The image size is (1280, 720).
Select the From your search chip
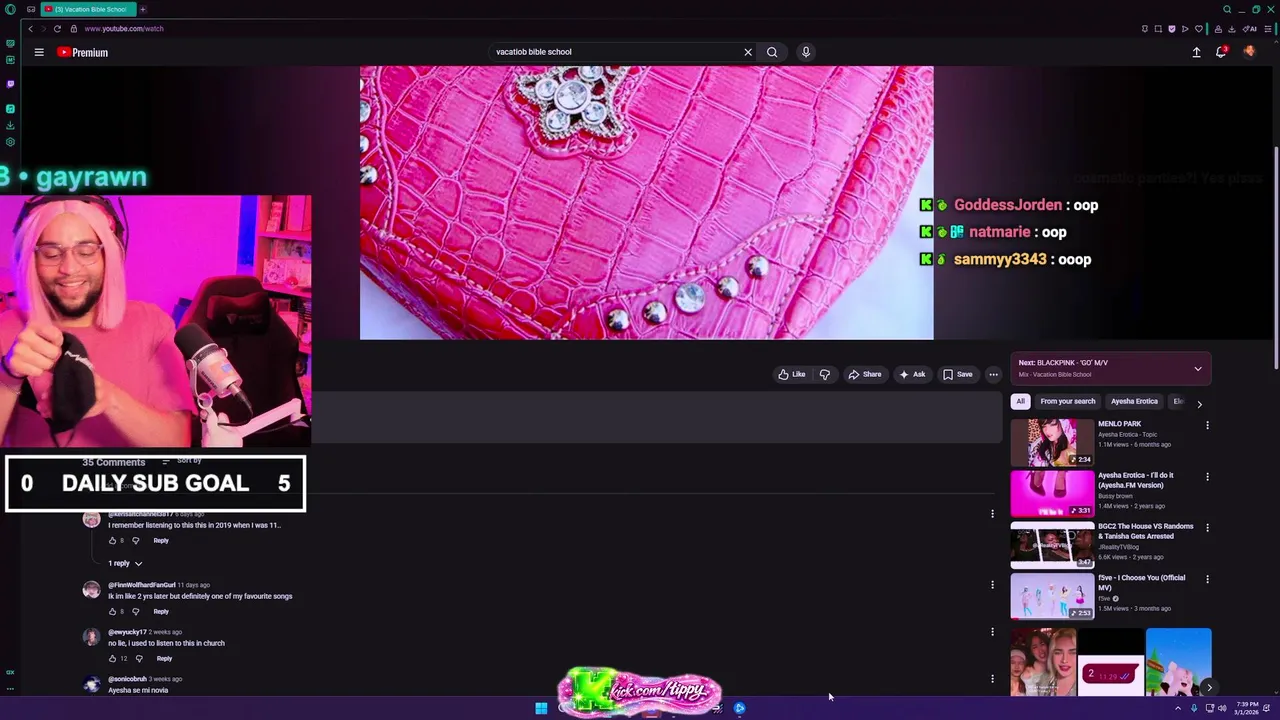(1068, 401)
